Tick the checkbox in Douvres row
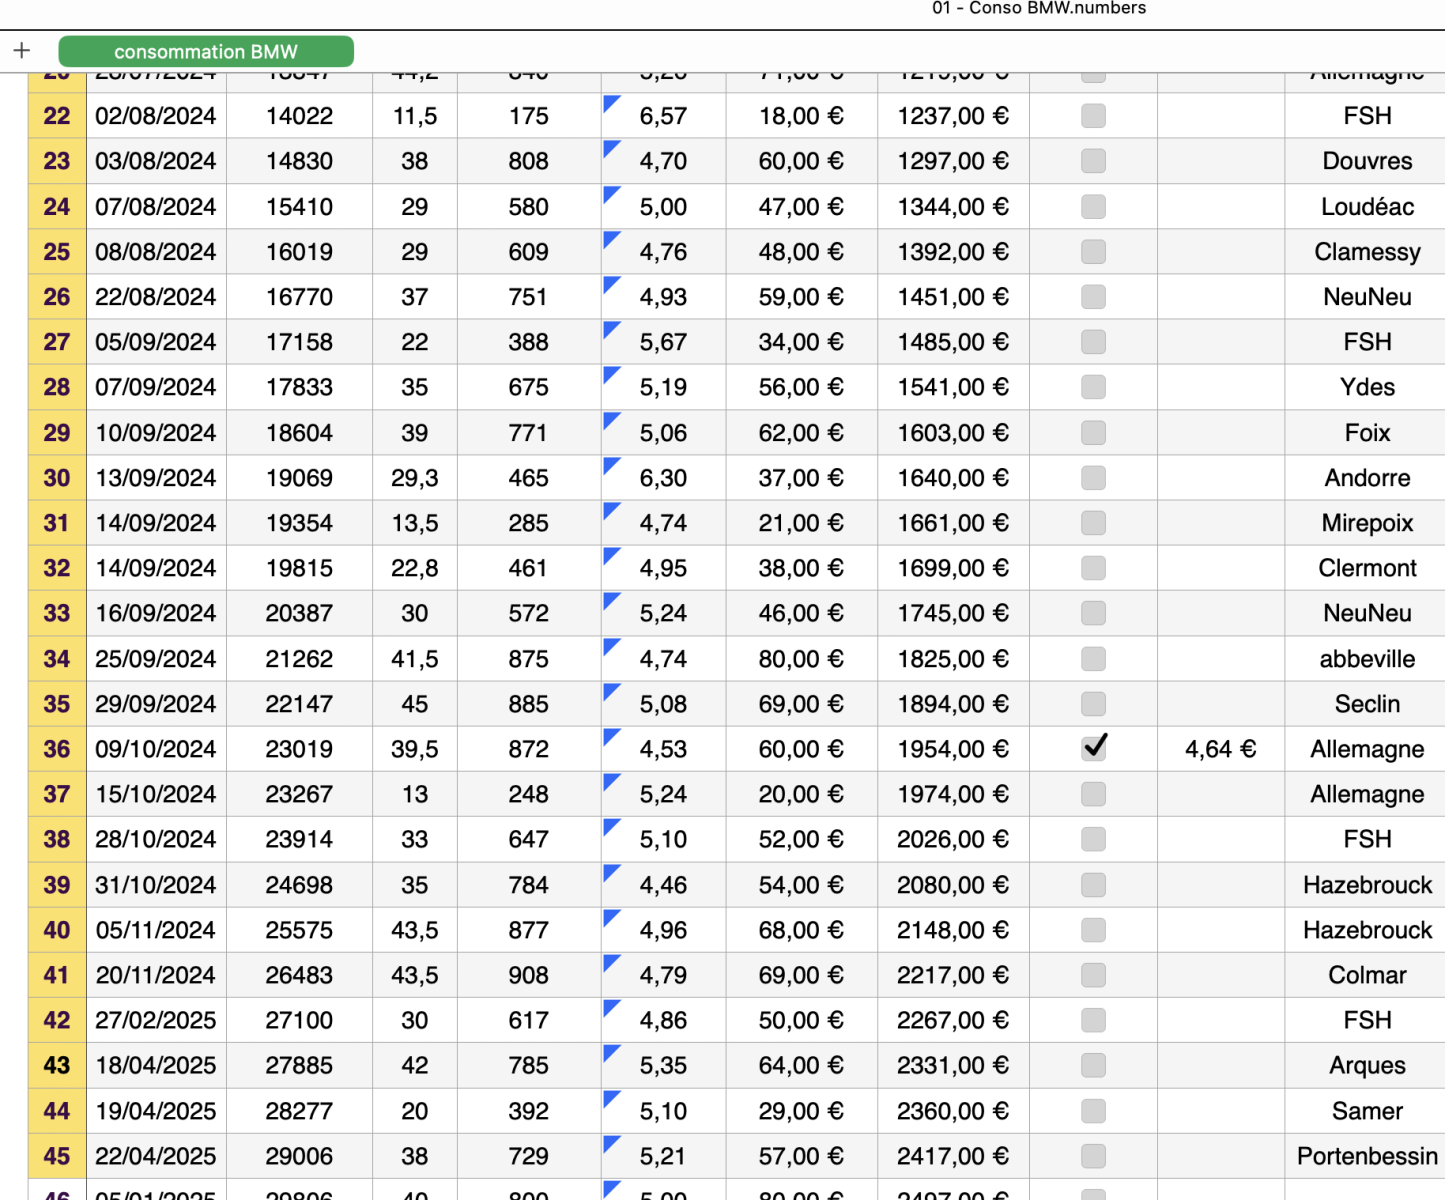Screen dimensions: 1445x1200 pyautogui.click(x=1094, y=161)
